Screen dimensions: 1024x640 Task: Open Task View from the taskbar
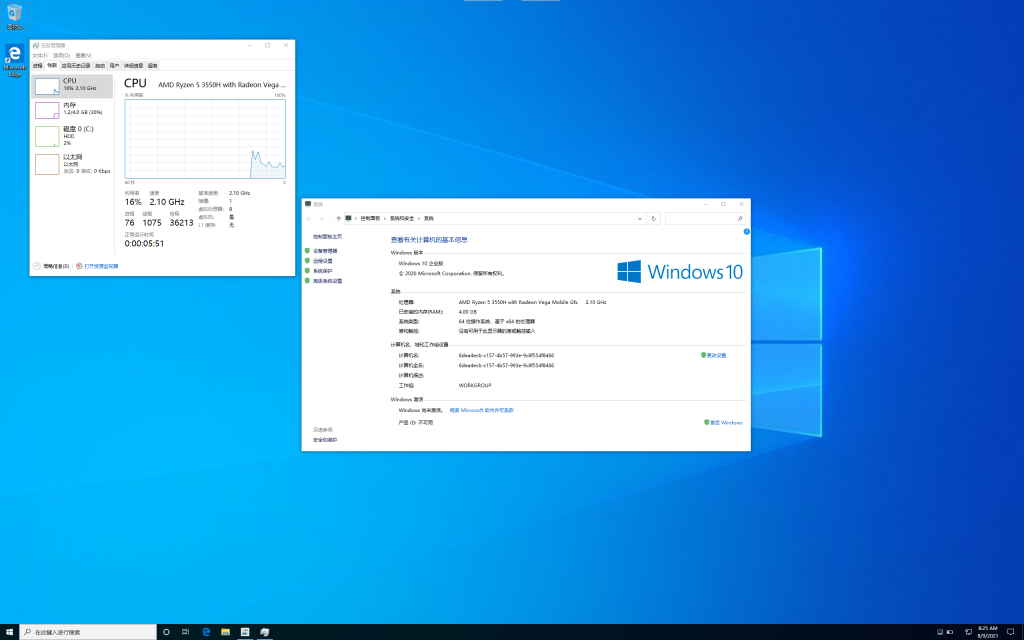185,632
